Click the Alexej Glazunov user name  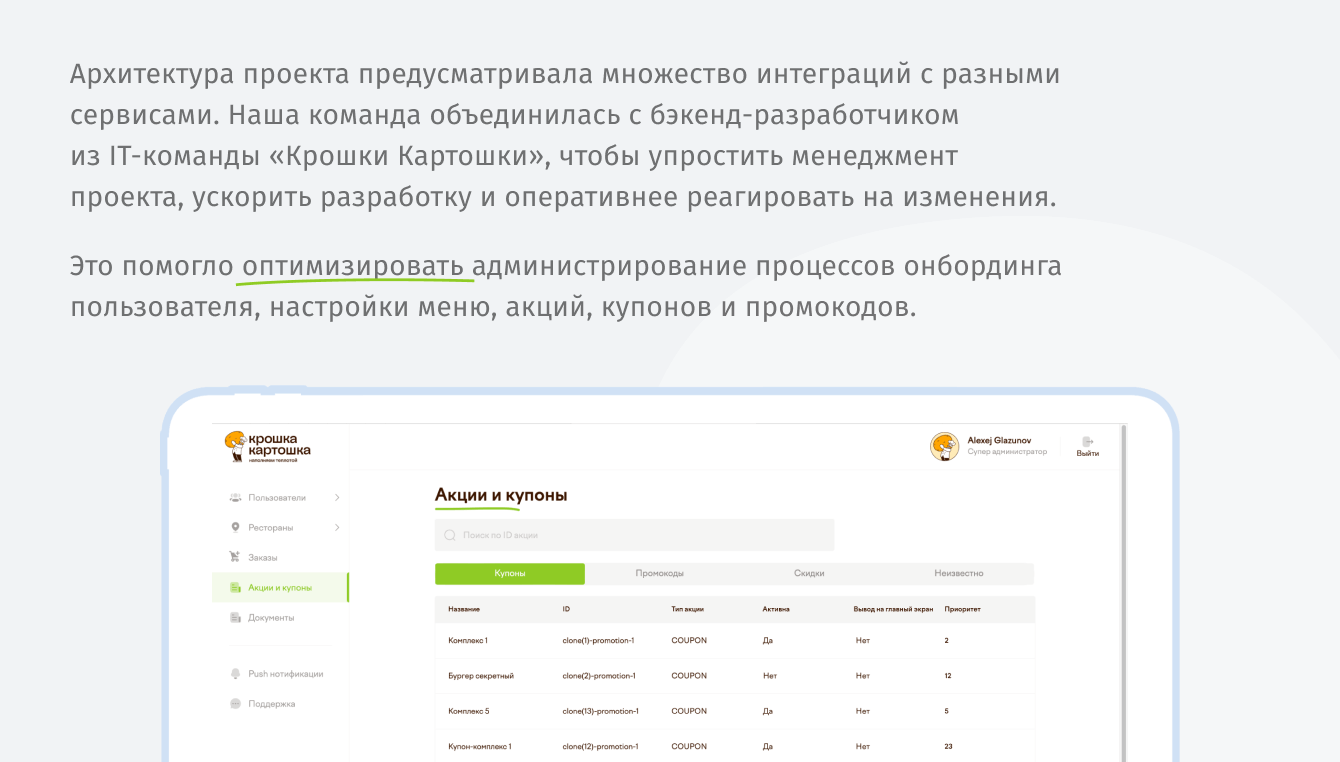pos(999,440)
